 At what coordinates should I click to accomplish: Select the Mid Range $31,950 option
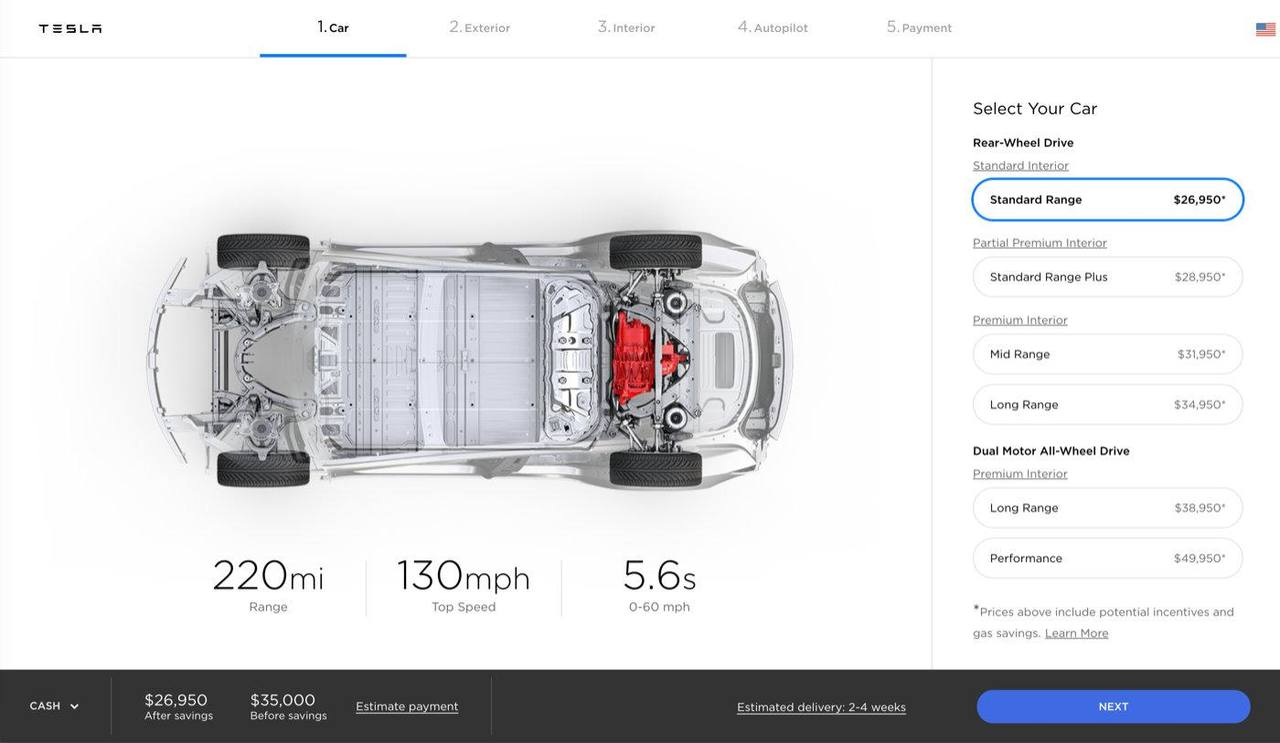pos(1107,354)
